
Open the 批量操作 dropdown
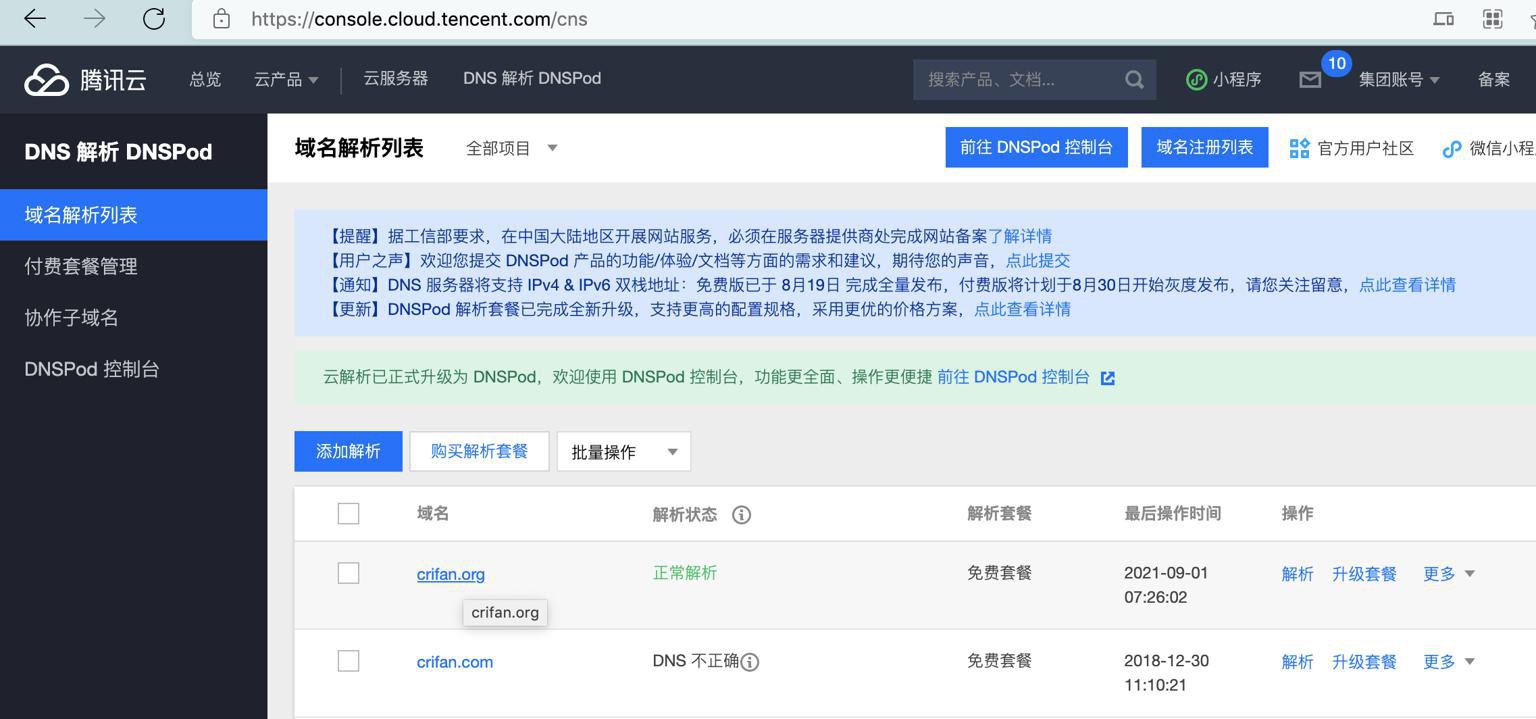(x=624, y=451)
